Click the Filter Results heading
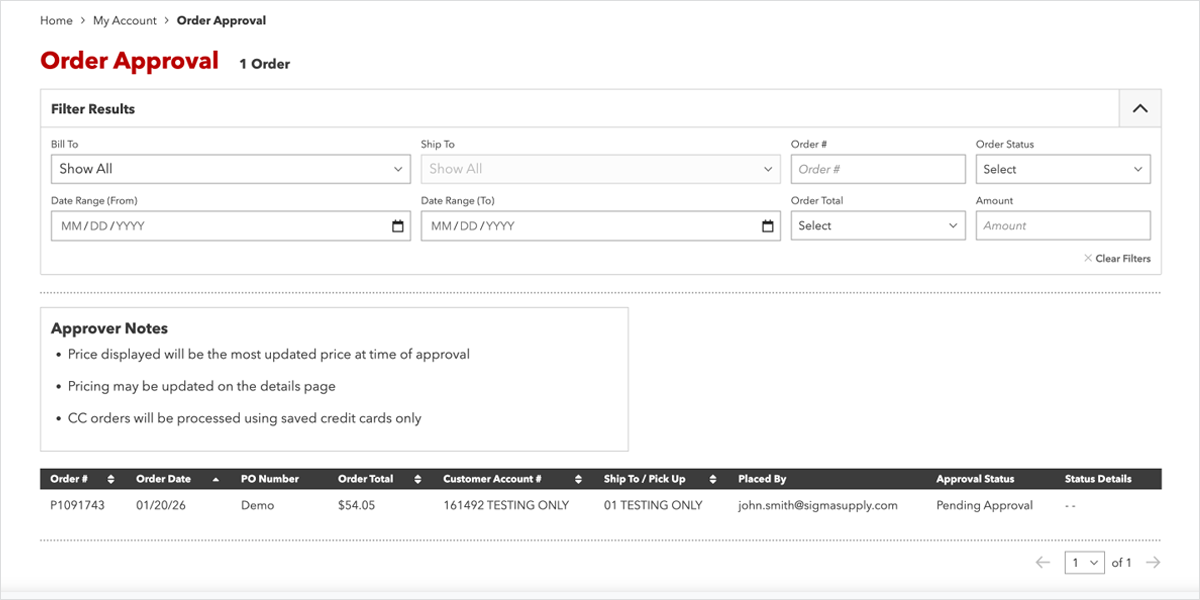 click(x=93, y=109)
